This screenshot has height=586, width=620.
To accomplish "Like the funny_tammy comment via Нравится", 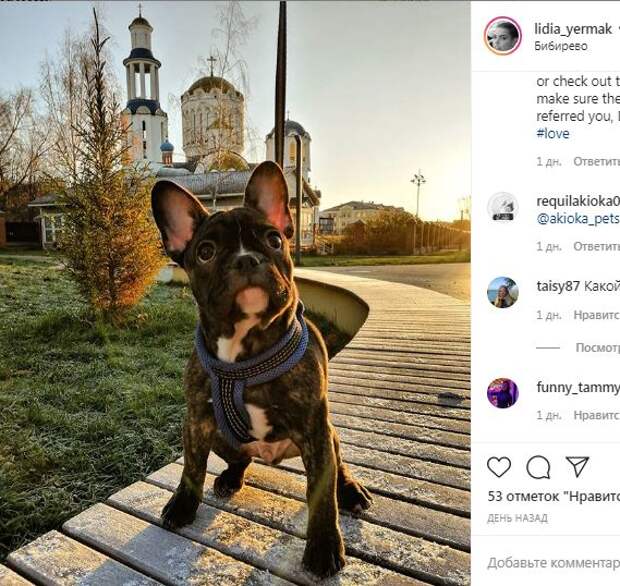I will click(596, 416).
